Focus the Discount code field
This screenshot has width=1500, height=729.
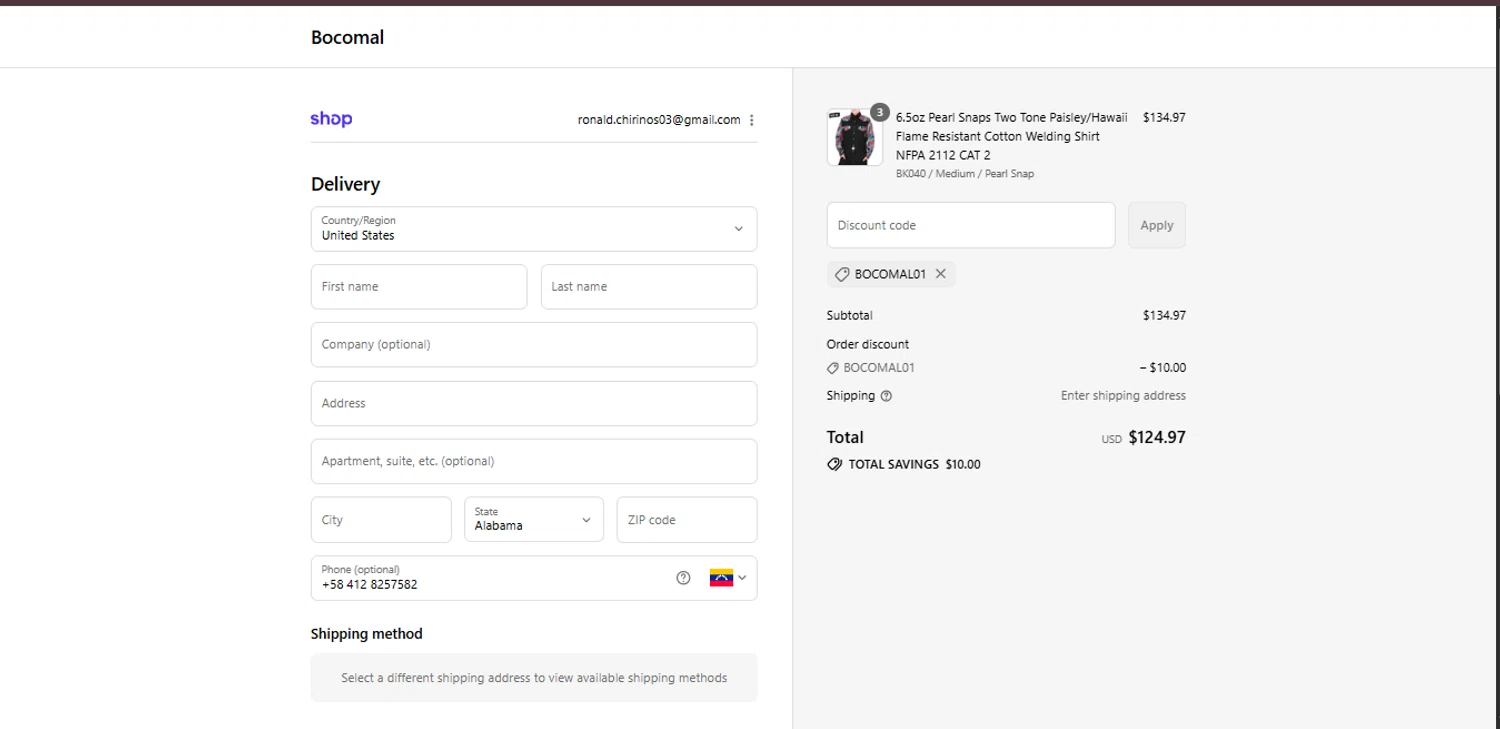pos(971,225)
